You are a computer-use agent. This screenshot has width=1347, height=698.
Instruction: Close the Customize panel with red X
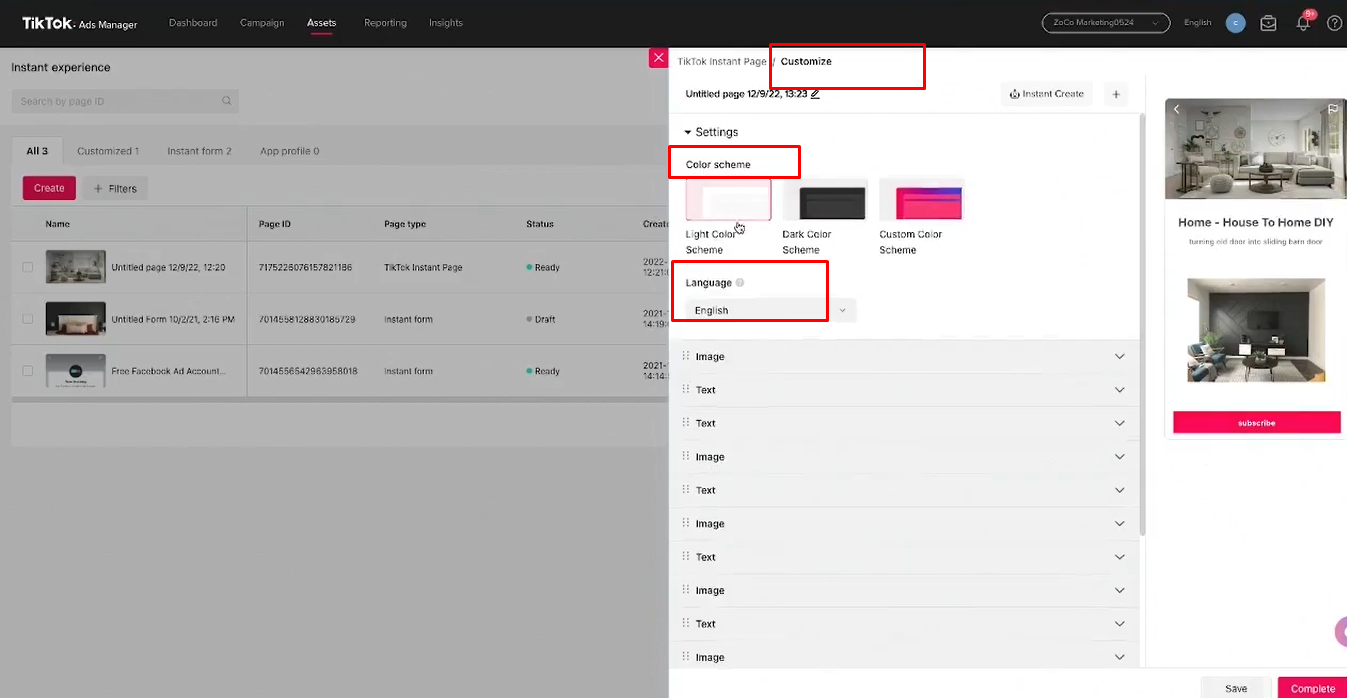tap(658, 58)
